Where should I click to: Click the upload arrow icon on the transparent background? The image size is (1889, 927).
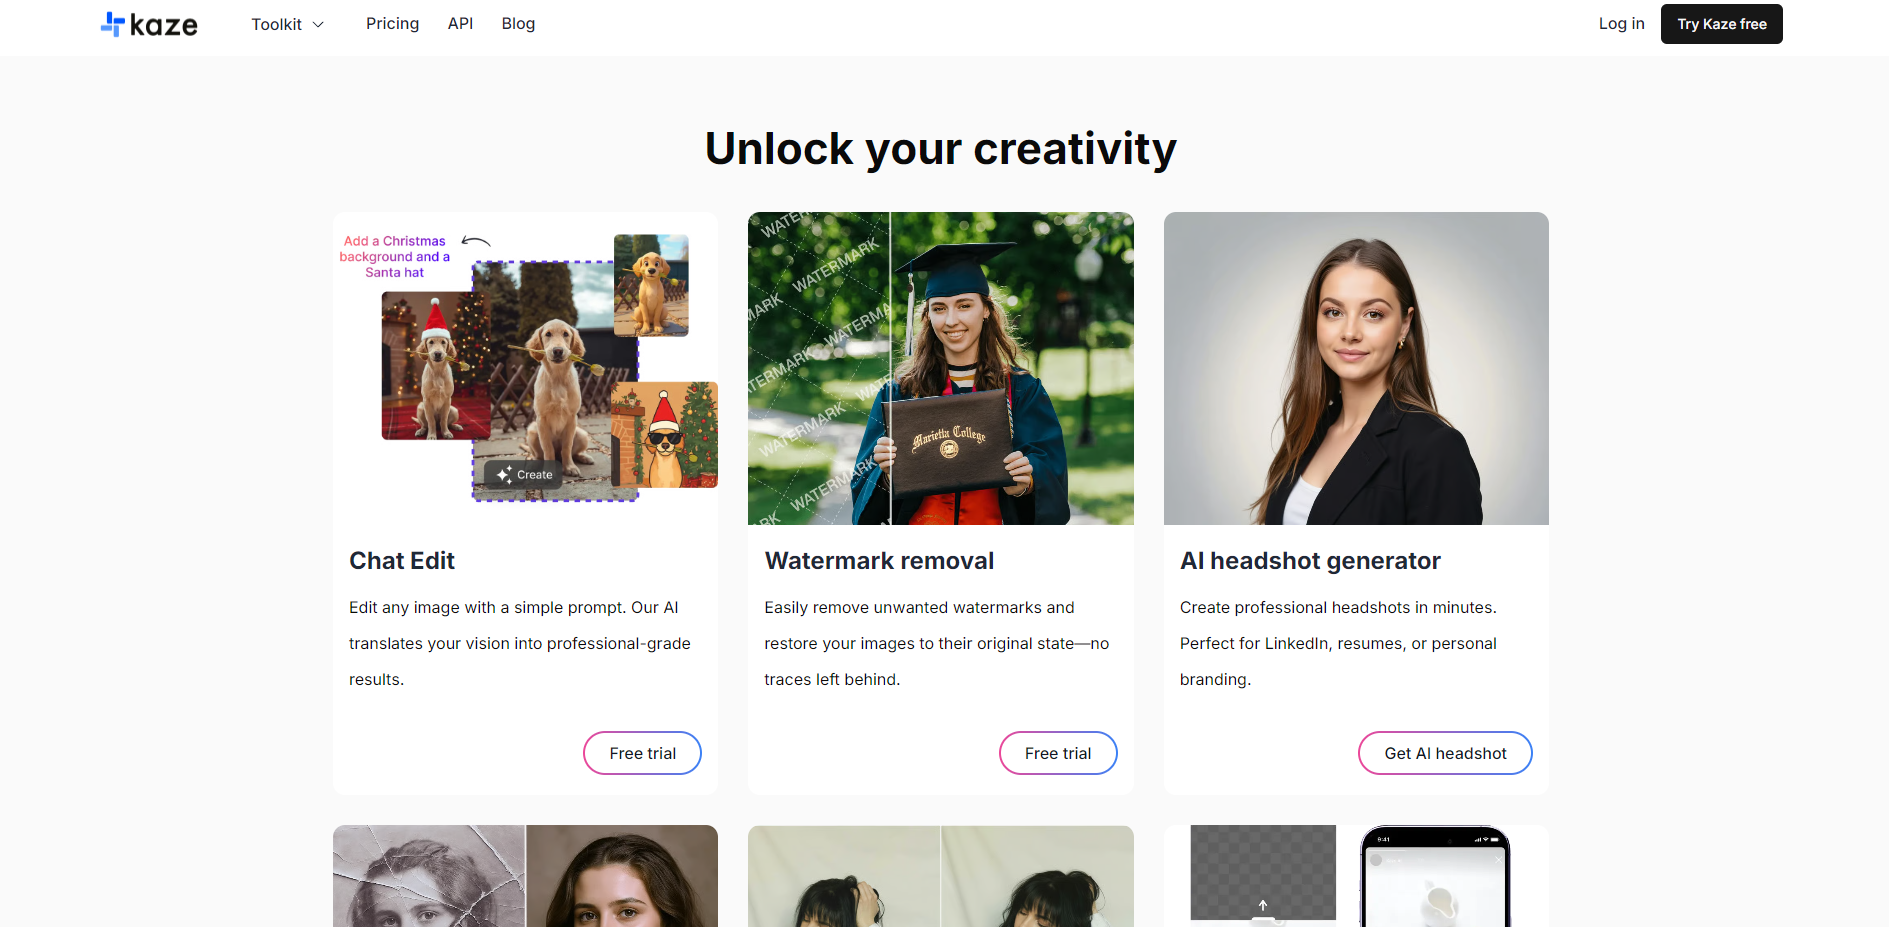(x=1263, y=905)
